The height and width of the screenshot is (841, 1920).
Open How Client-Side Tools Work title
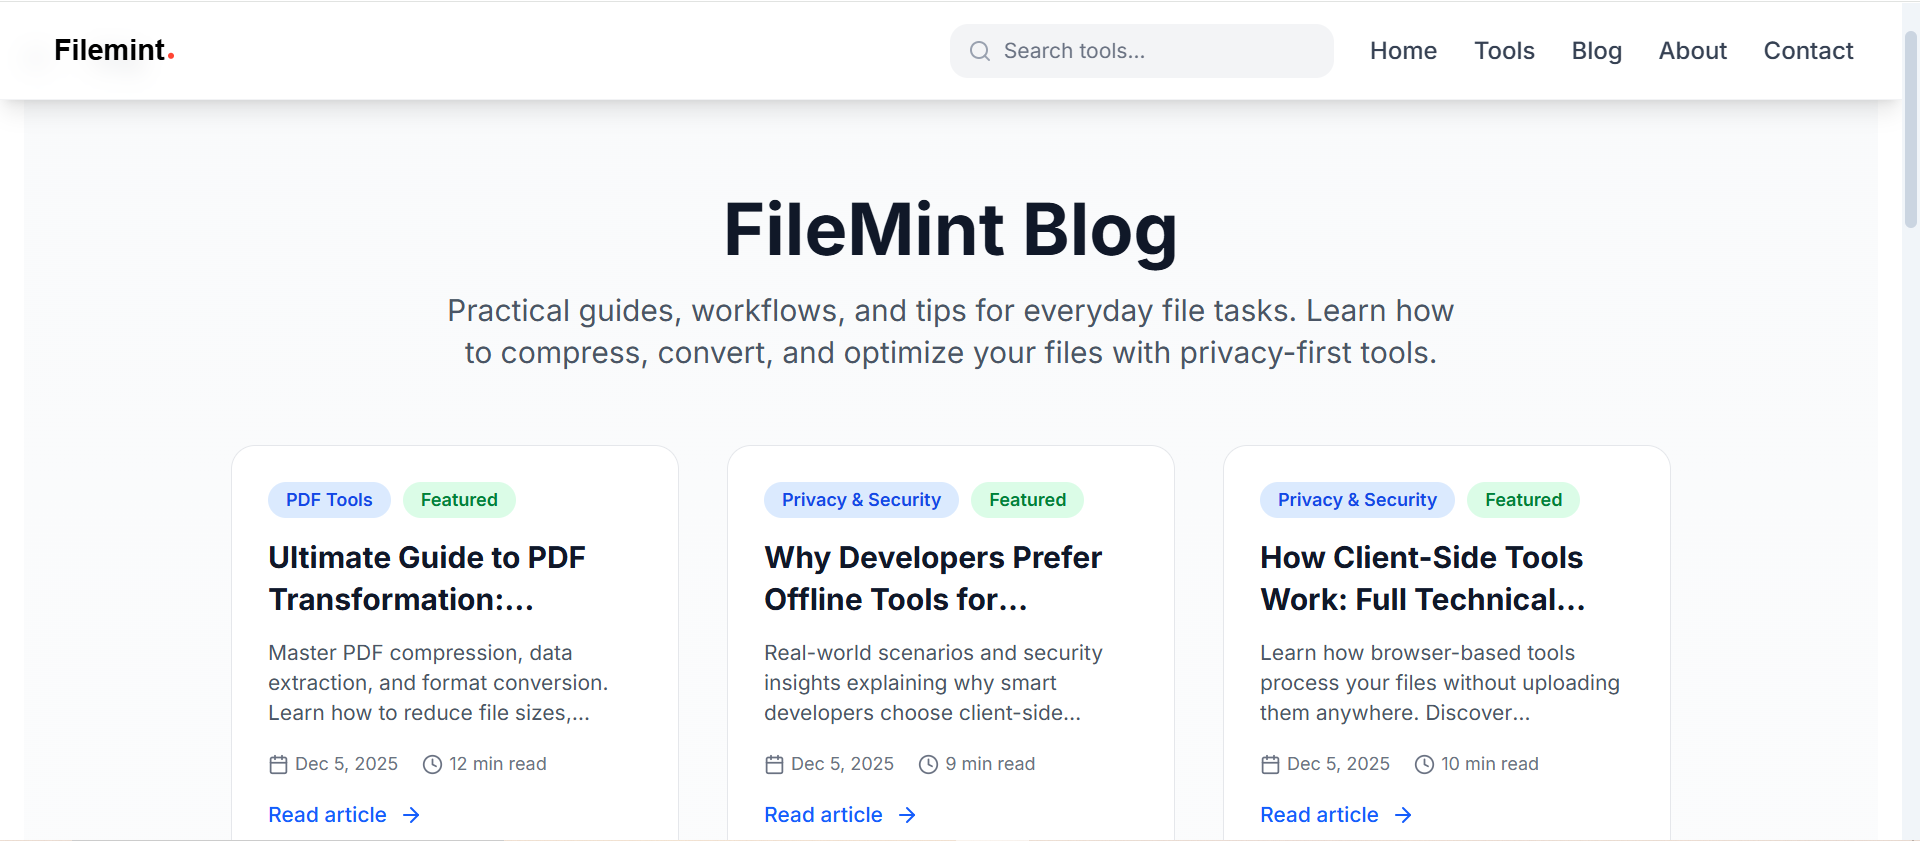click(1422, 578)
